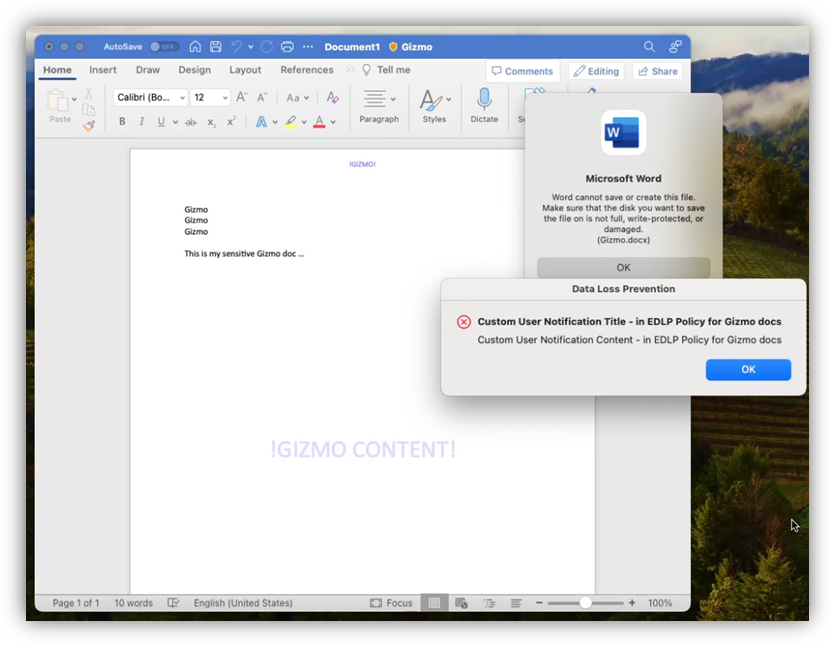Open Paragraph formatting options
This screenshot has height=646, width=833.
[379, 105]
